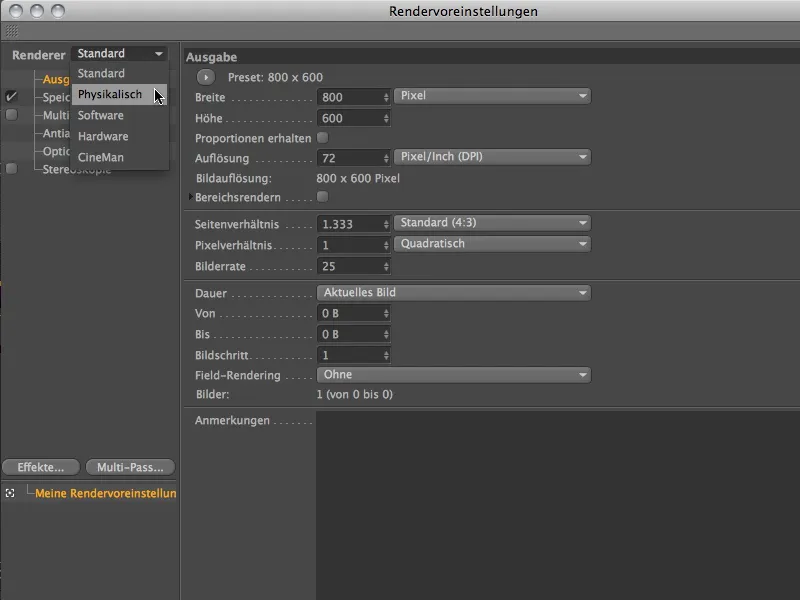Viewport: 800px width, 600px height.
Task: Click the Bilderrate stepper arrows
Action: [386, 266]
